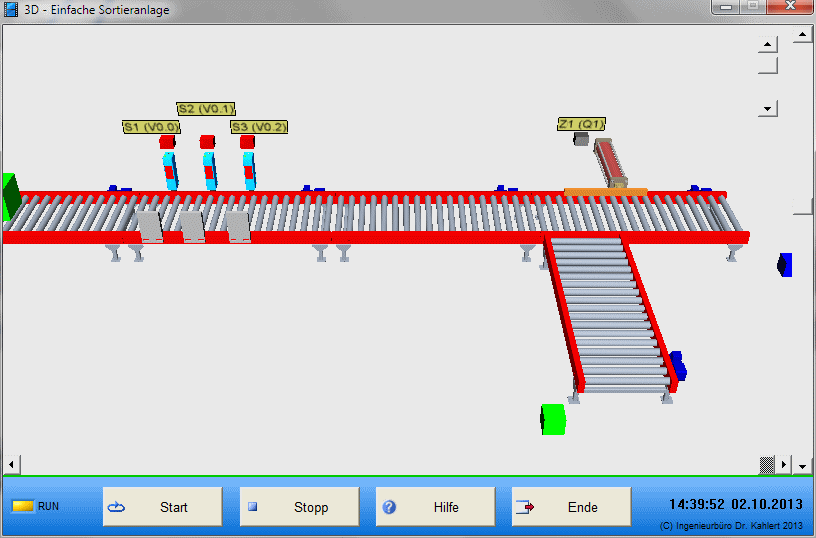Click the green box below the side conveyor
This screenshot has width=816, height=538.
pyautogui.click(x=553, y=419)
